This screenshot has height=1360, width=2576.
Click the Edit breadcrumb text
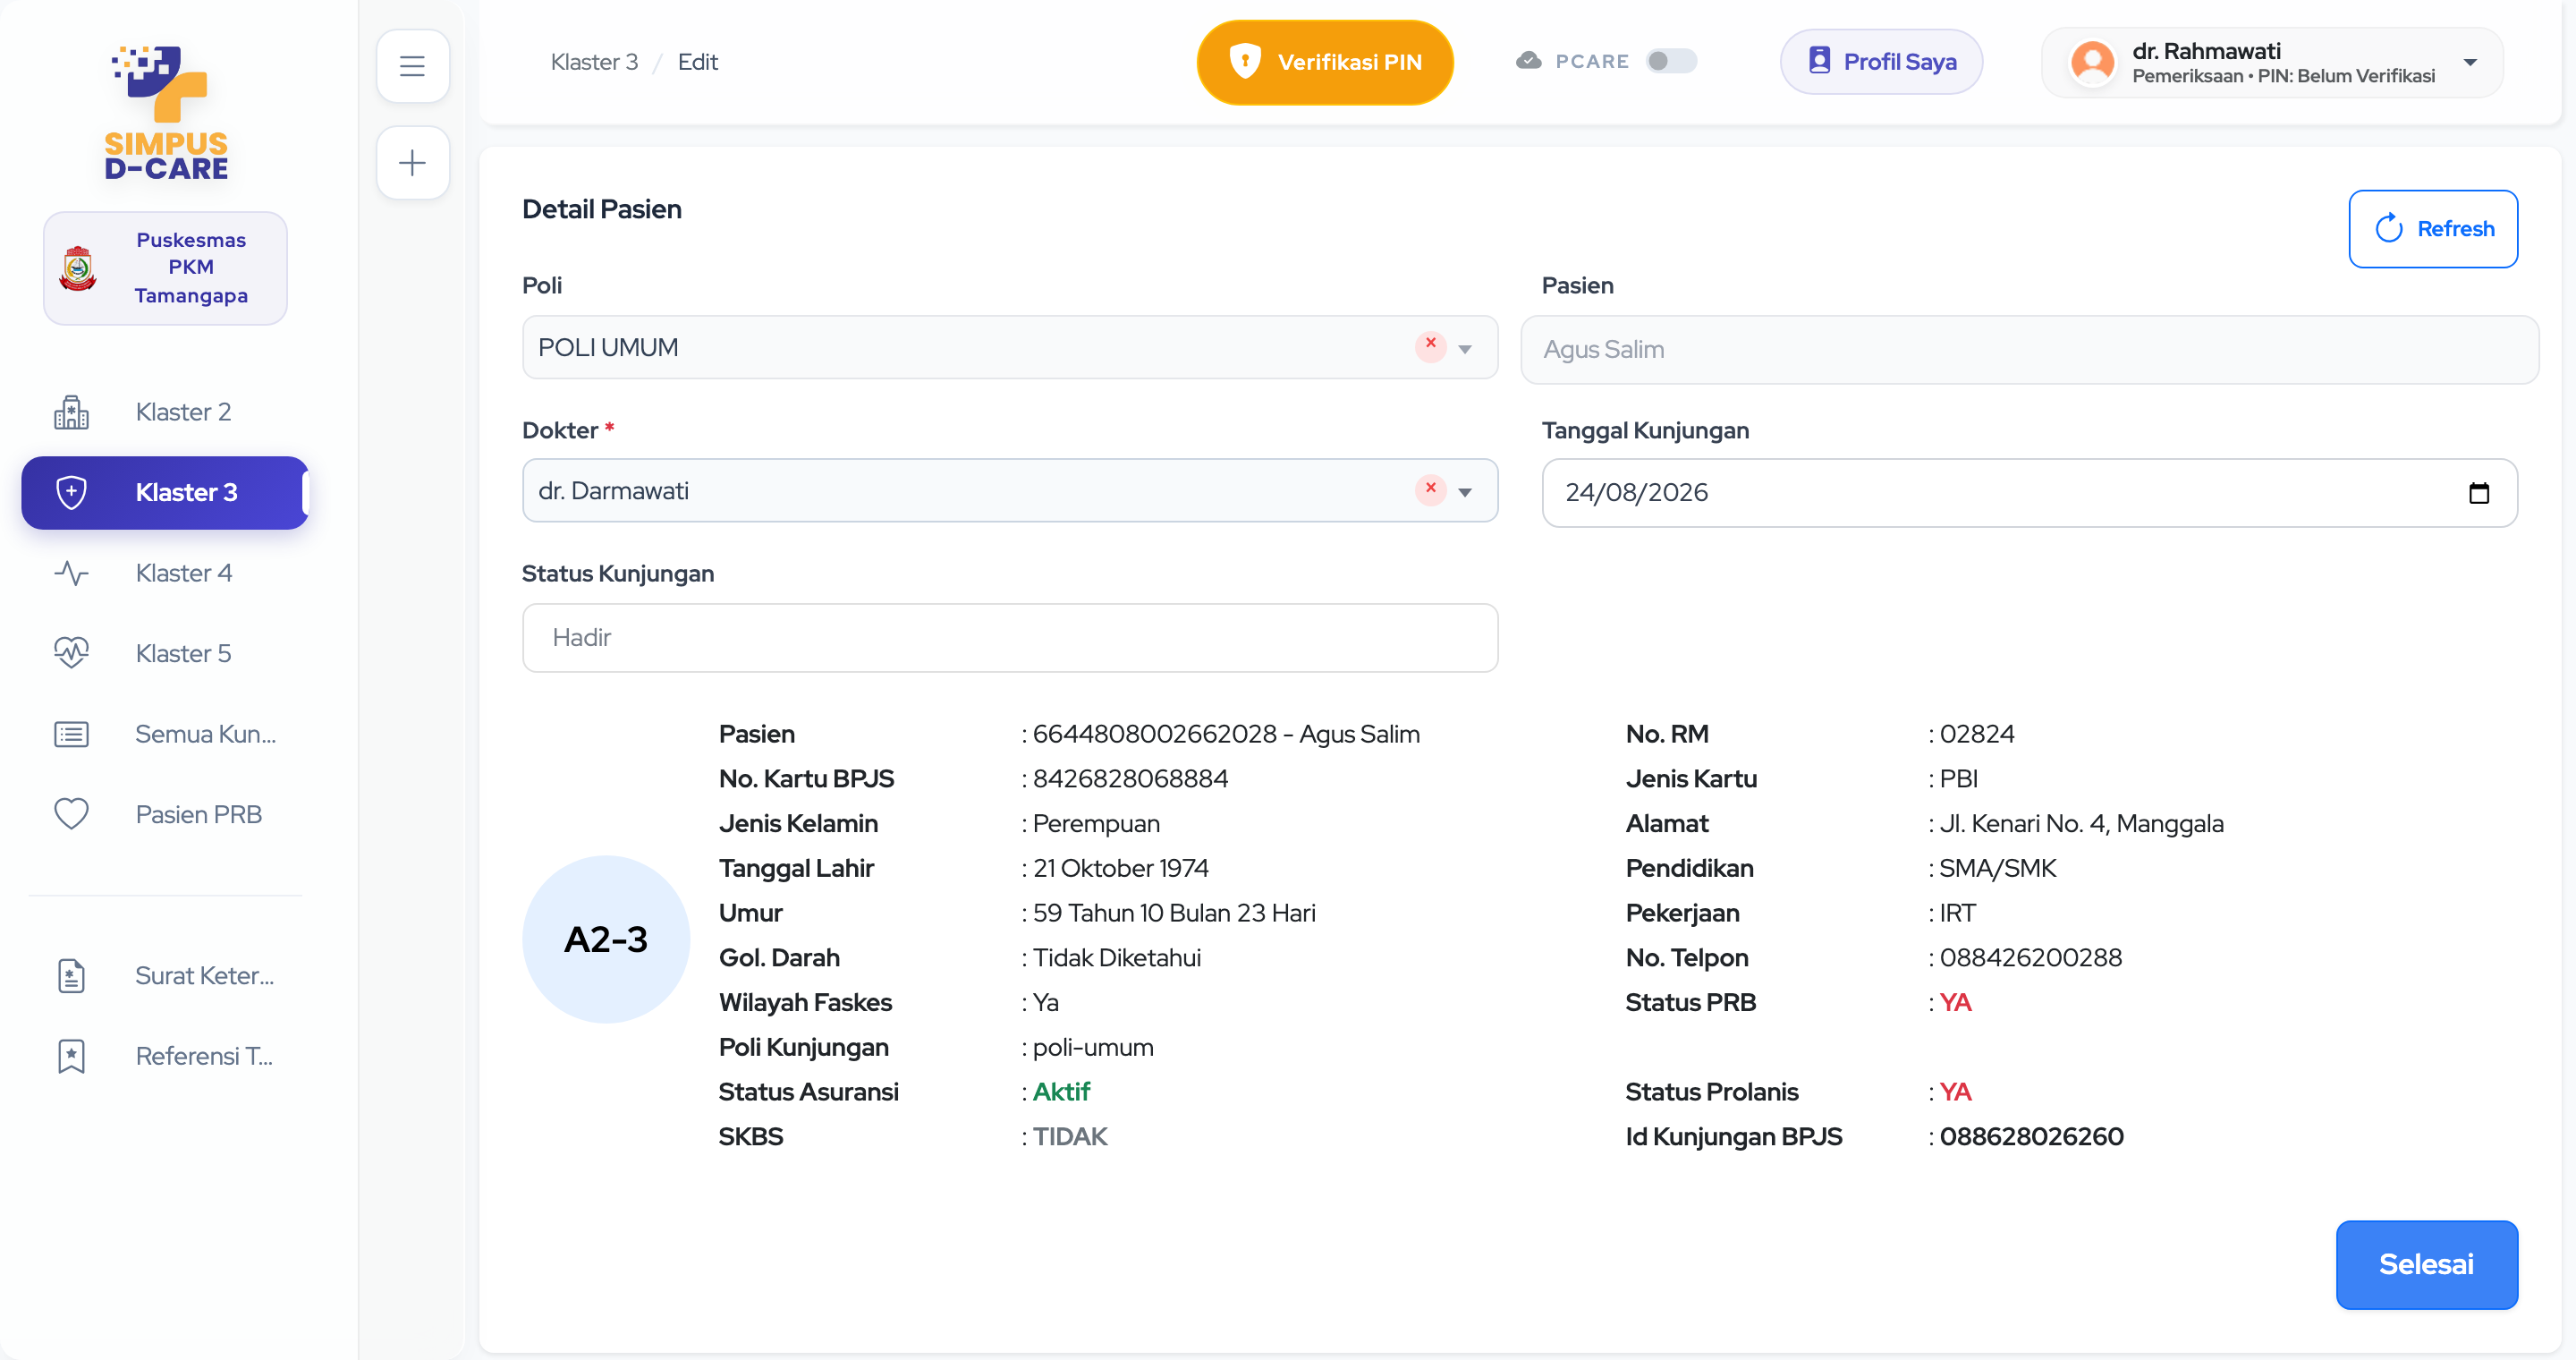click(698, 62)
